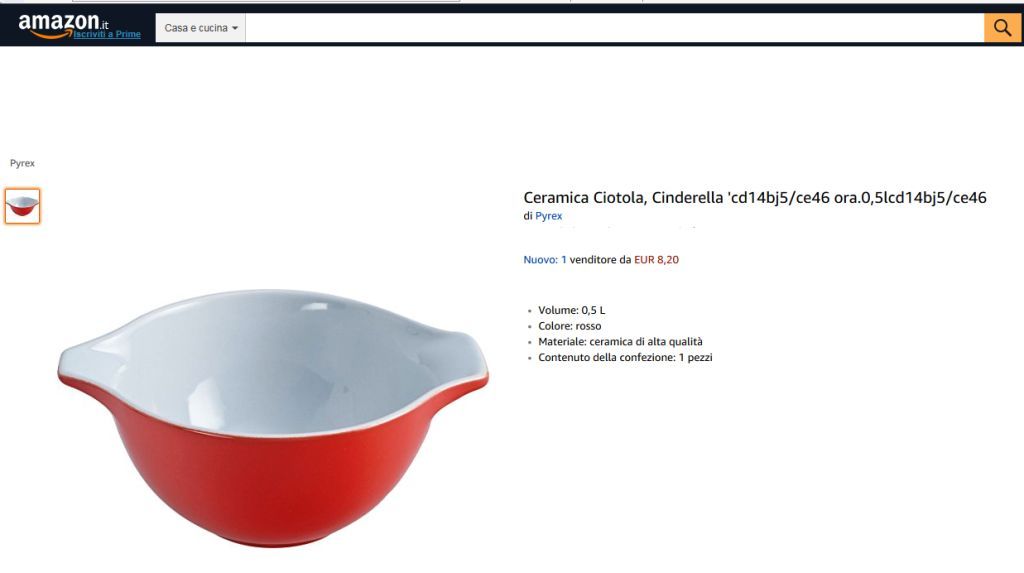Select the red bowl thumbnail image

22,206
